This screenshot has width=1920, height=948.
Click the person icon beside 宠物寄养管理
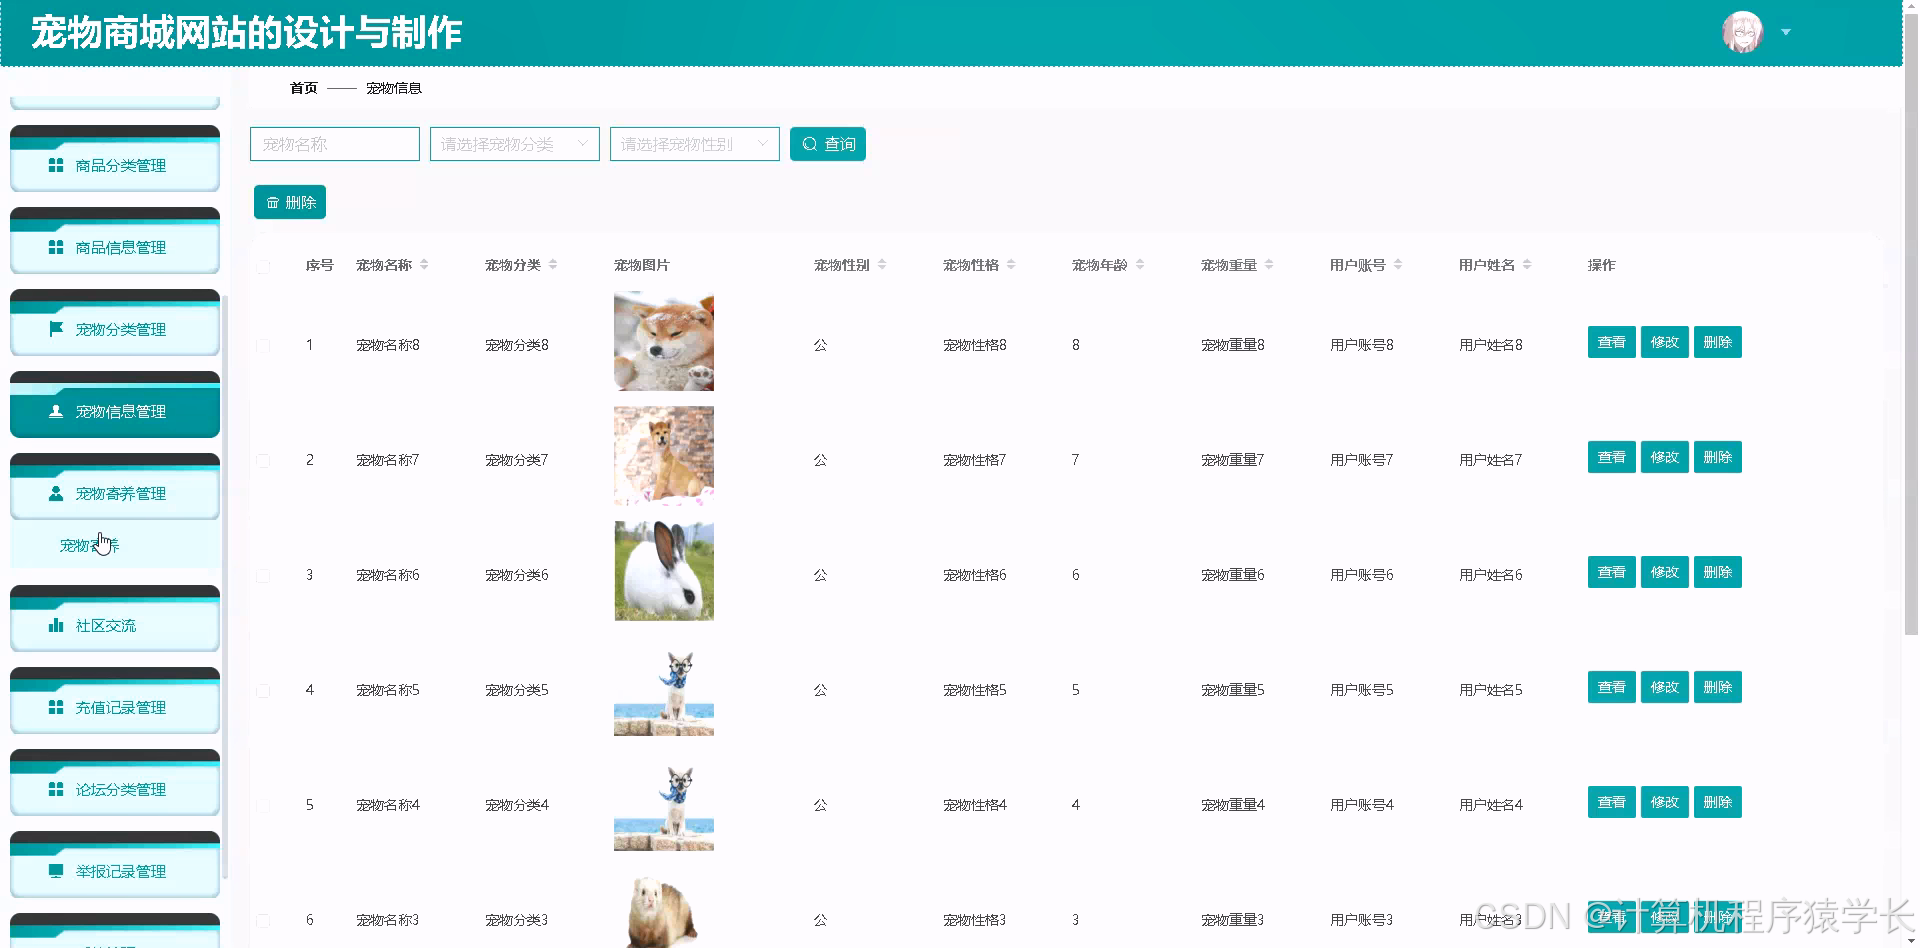coord(56,493)
